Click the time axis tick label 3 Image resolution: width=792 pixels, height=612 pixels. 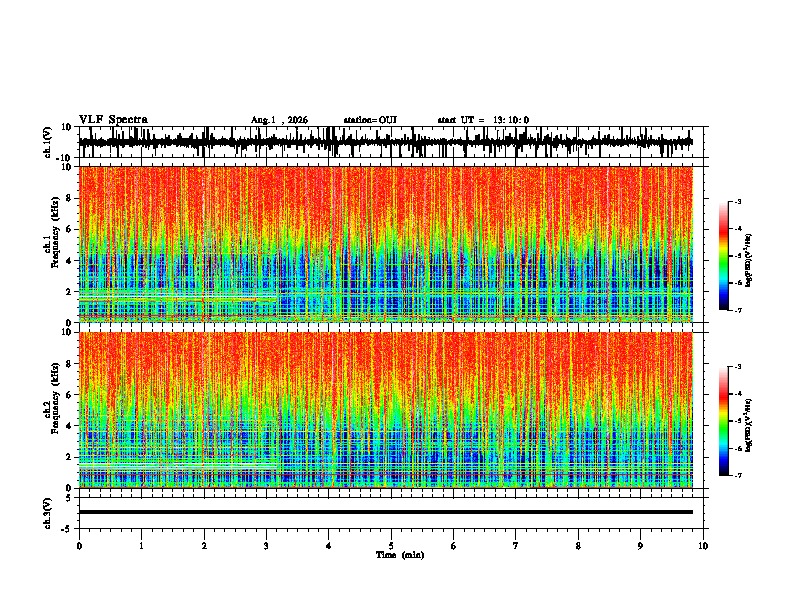(x=266, y=546)
